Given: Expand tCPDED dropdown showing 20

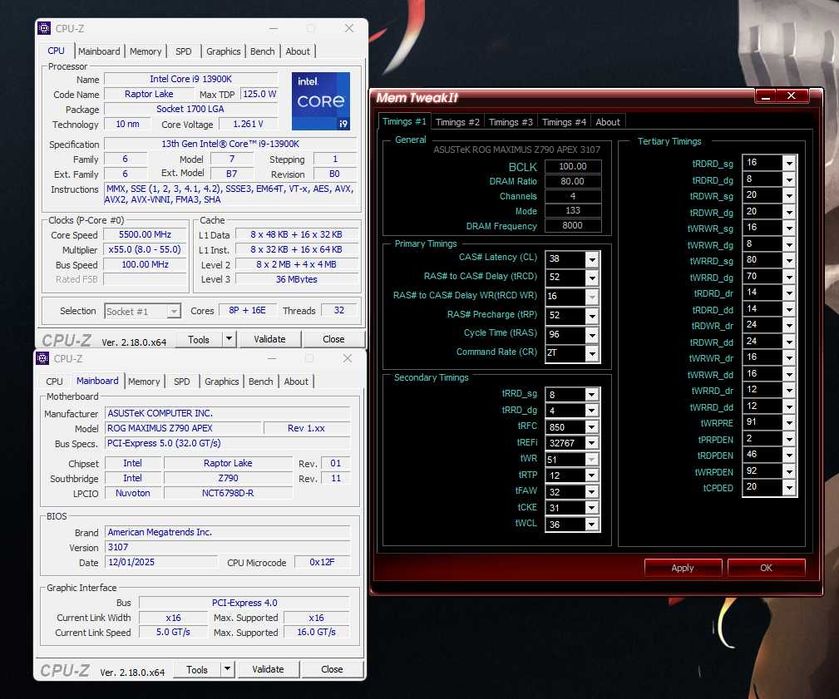Looking at the screenshot, I should pyautogui.click(x=789, y=488).
